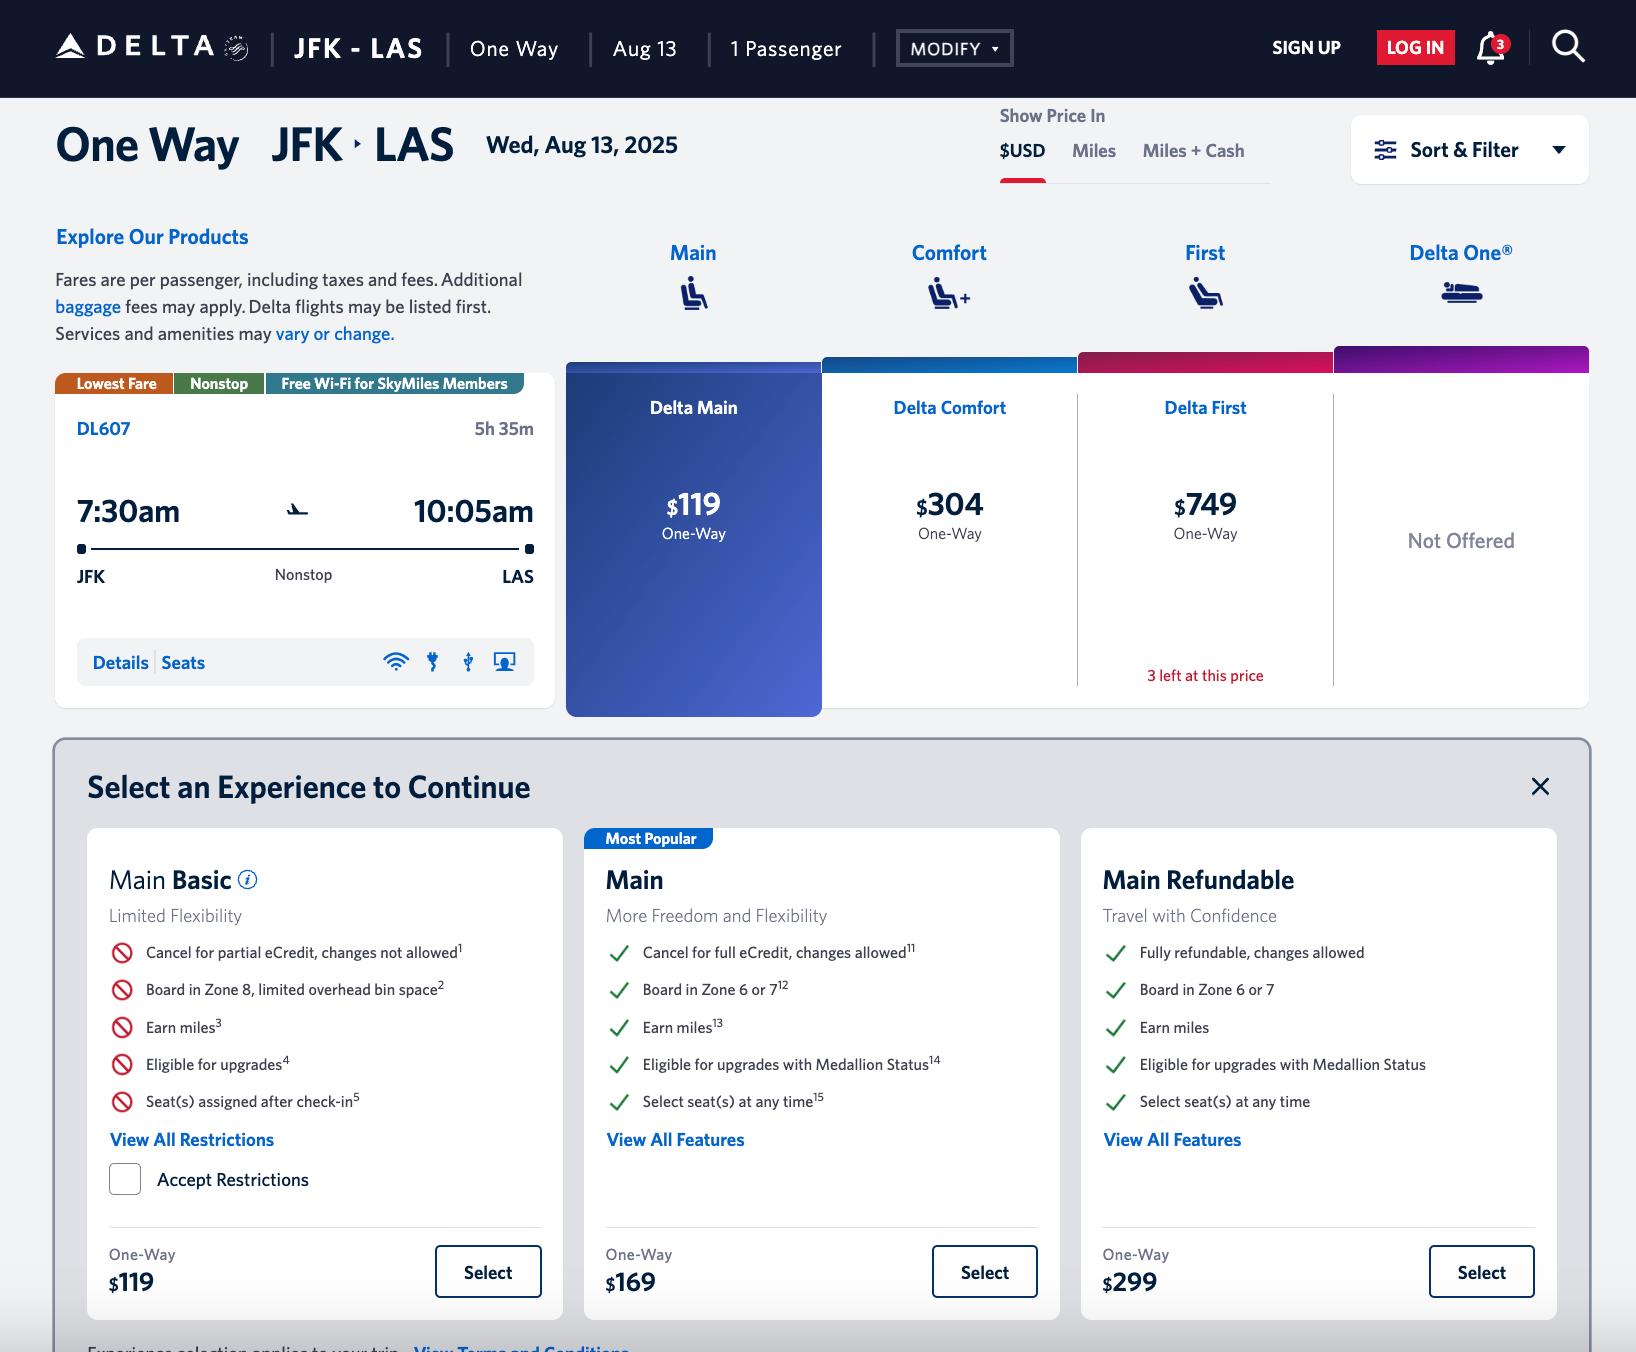The height and width of the screenshot is (1352, 1636).
Task: Click 'Fully refundable, changes allowed' feature
Action: click(x=1252, y=953)
